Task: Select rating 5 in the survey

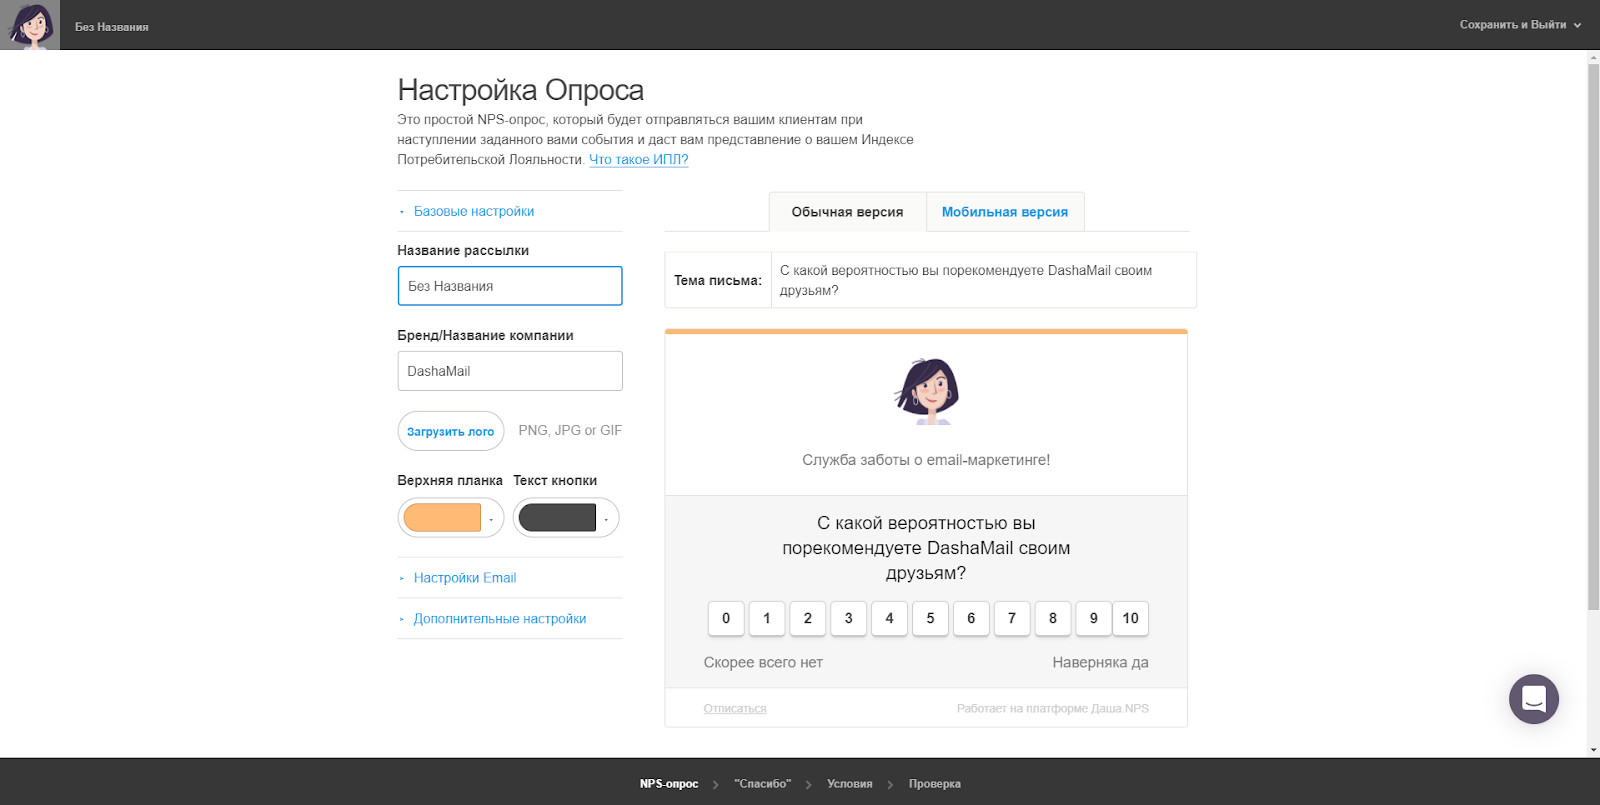Action: coord(930,618)
